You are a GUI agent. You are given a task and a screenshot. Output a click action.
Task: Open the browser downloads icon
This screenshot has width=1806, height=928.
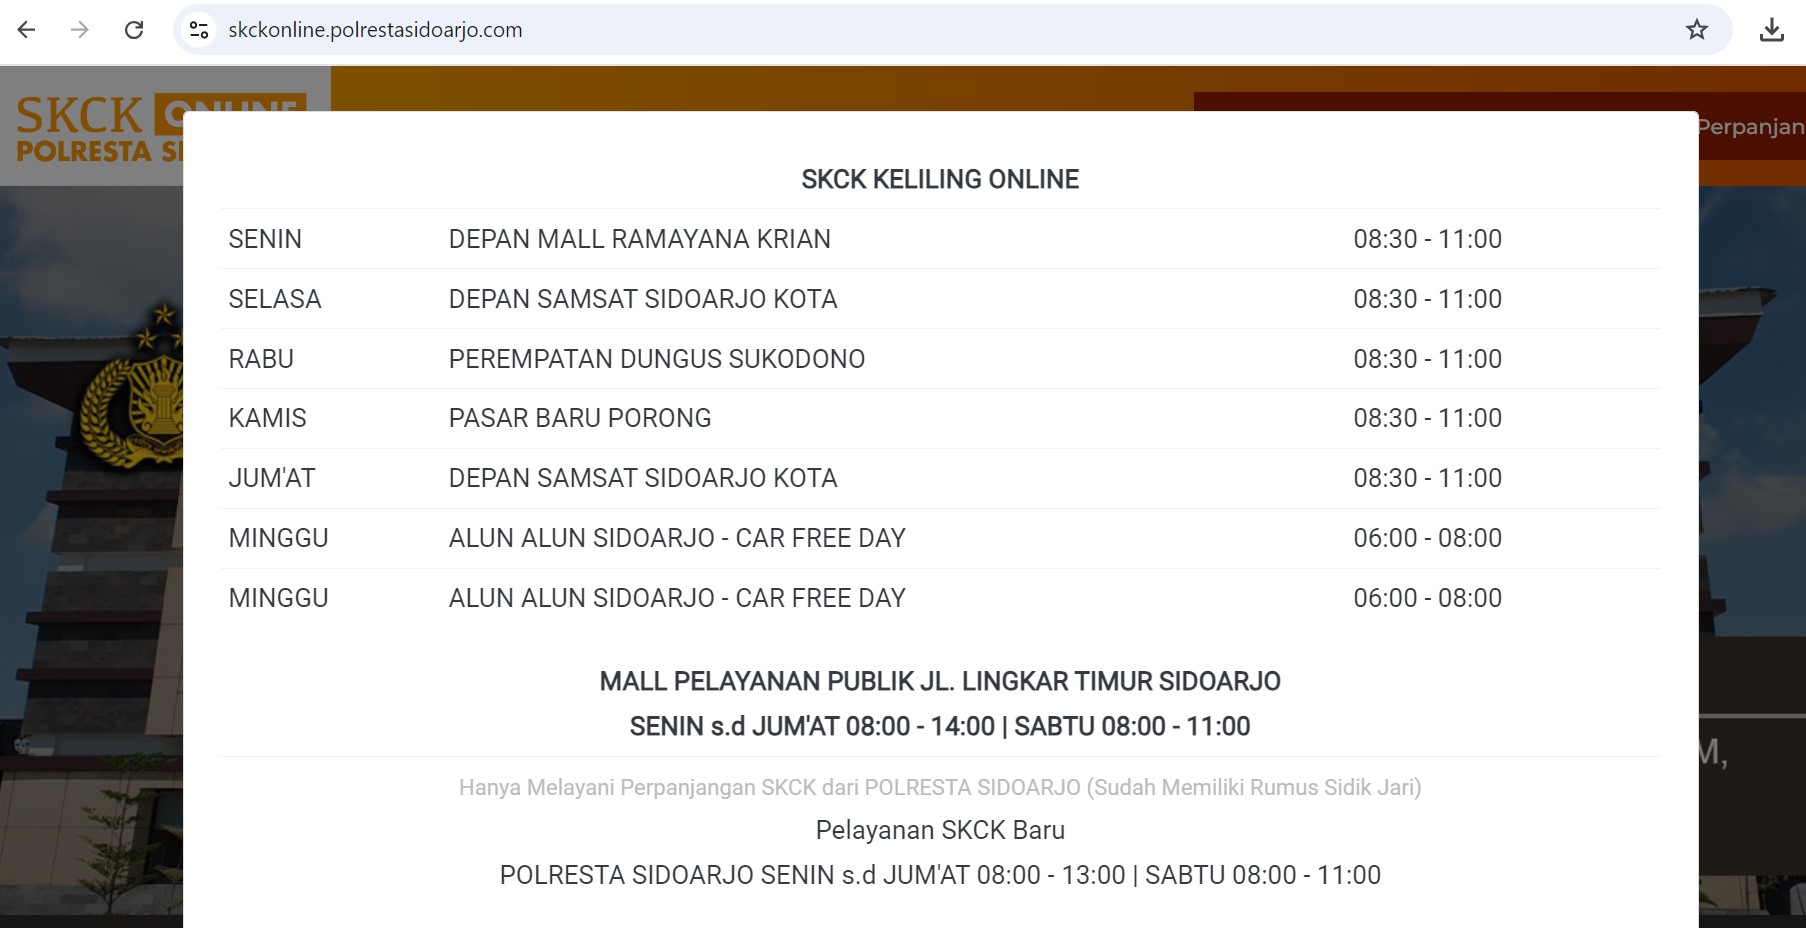(1771, 30)
